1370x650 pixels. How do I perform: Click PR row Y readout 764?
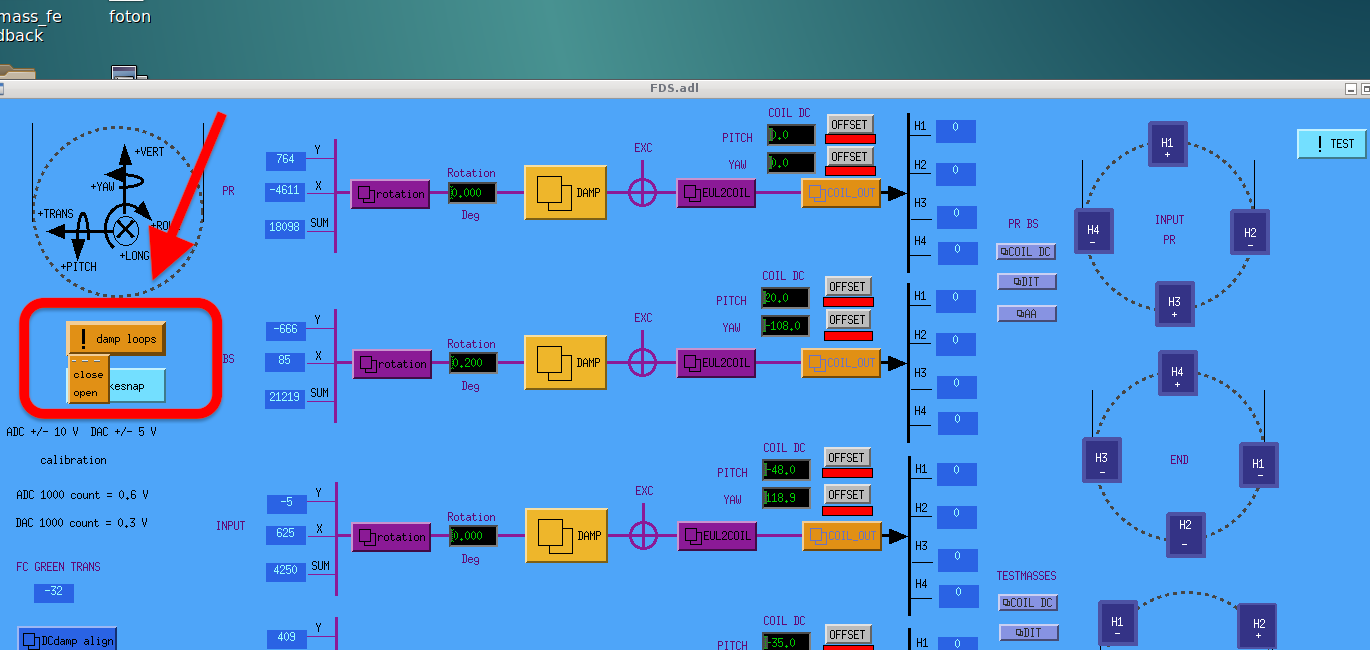(x=286, y=160)
